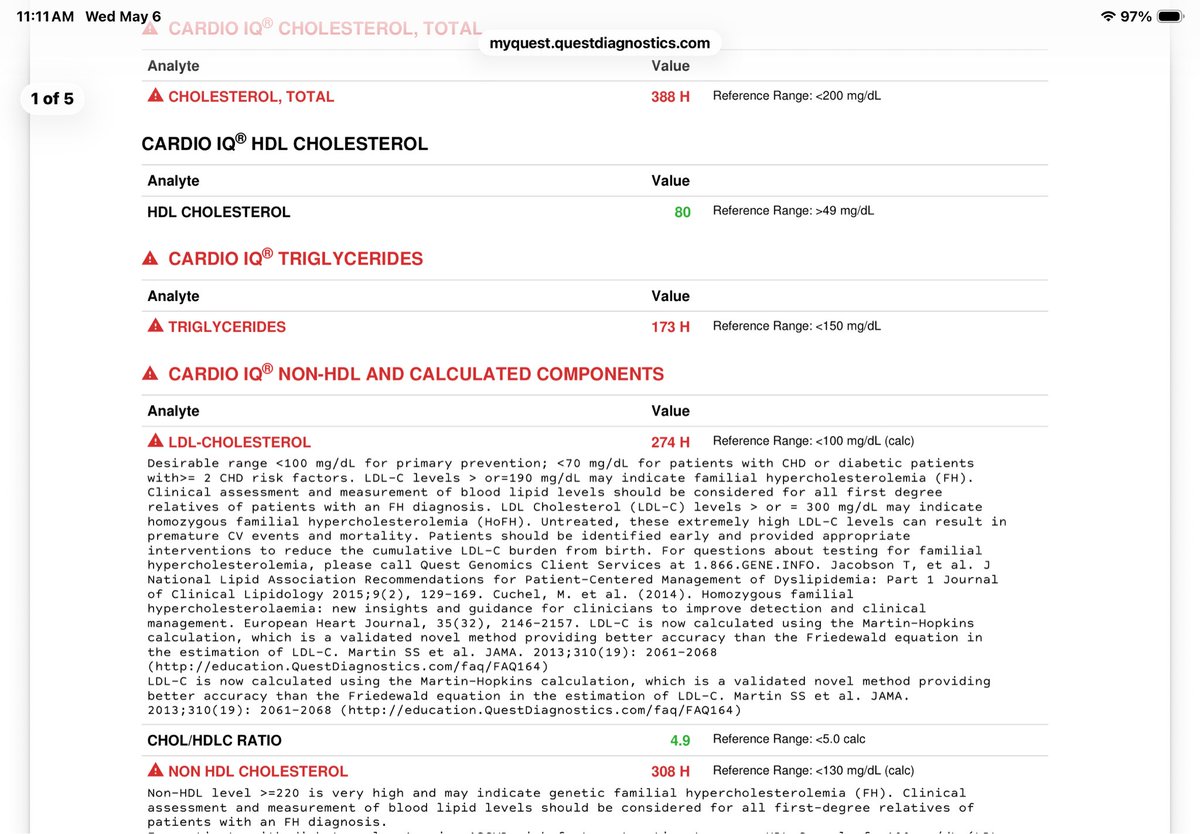Viewport: 1200px width, 834px height.
Task: Select 'Reference Range: <130 mg/dL (calc)' text
Action: coord(813,771)
